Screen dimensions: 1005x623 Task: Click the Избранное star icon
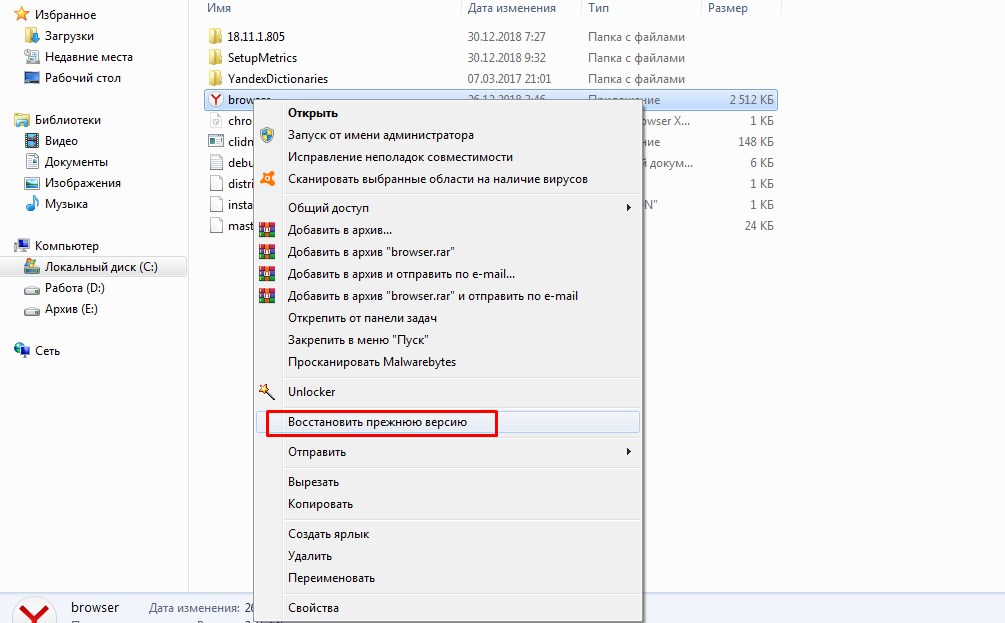[x=22, y=15]
